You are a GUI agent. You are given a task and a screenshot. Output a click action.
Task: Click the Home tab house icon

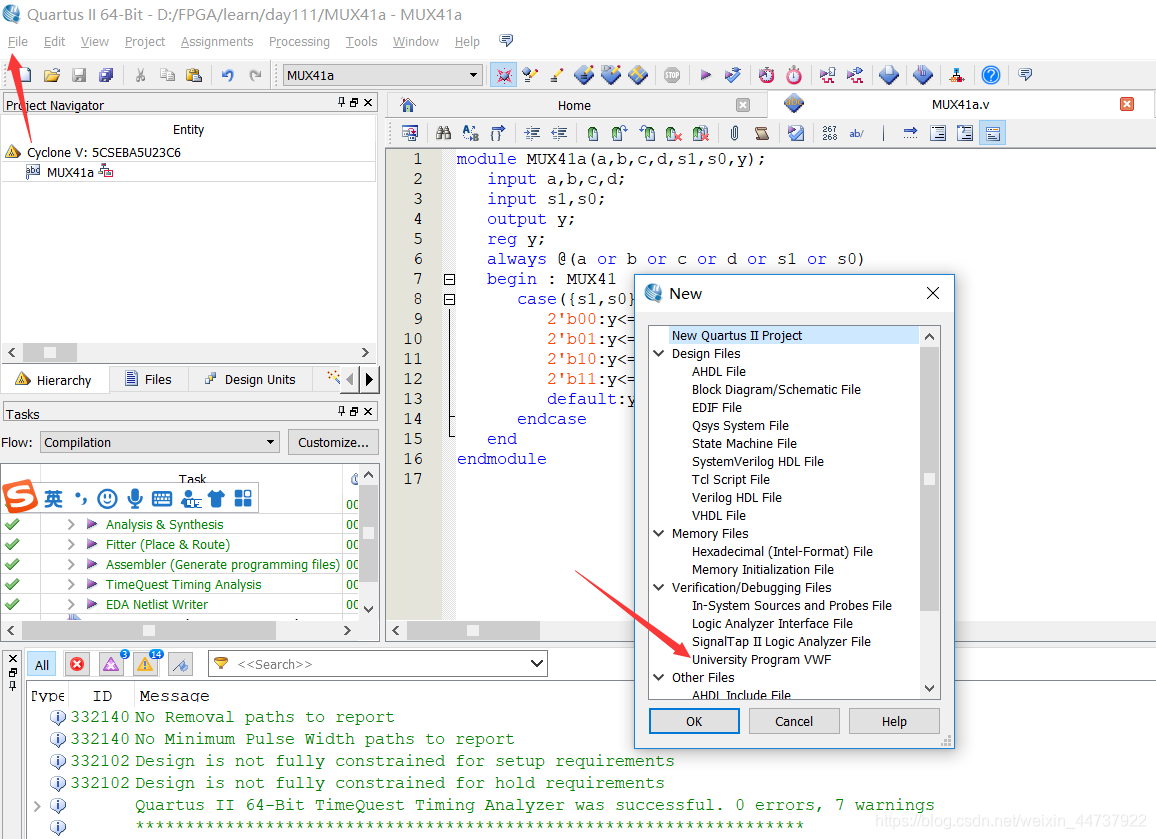[x=408, y=105]
